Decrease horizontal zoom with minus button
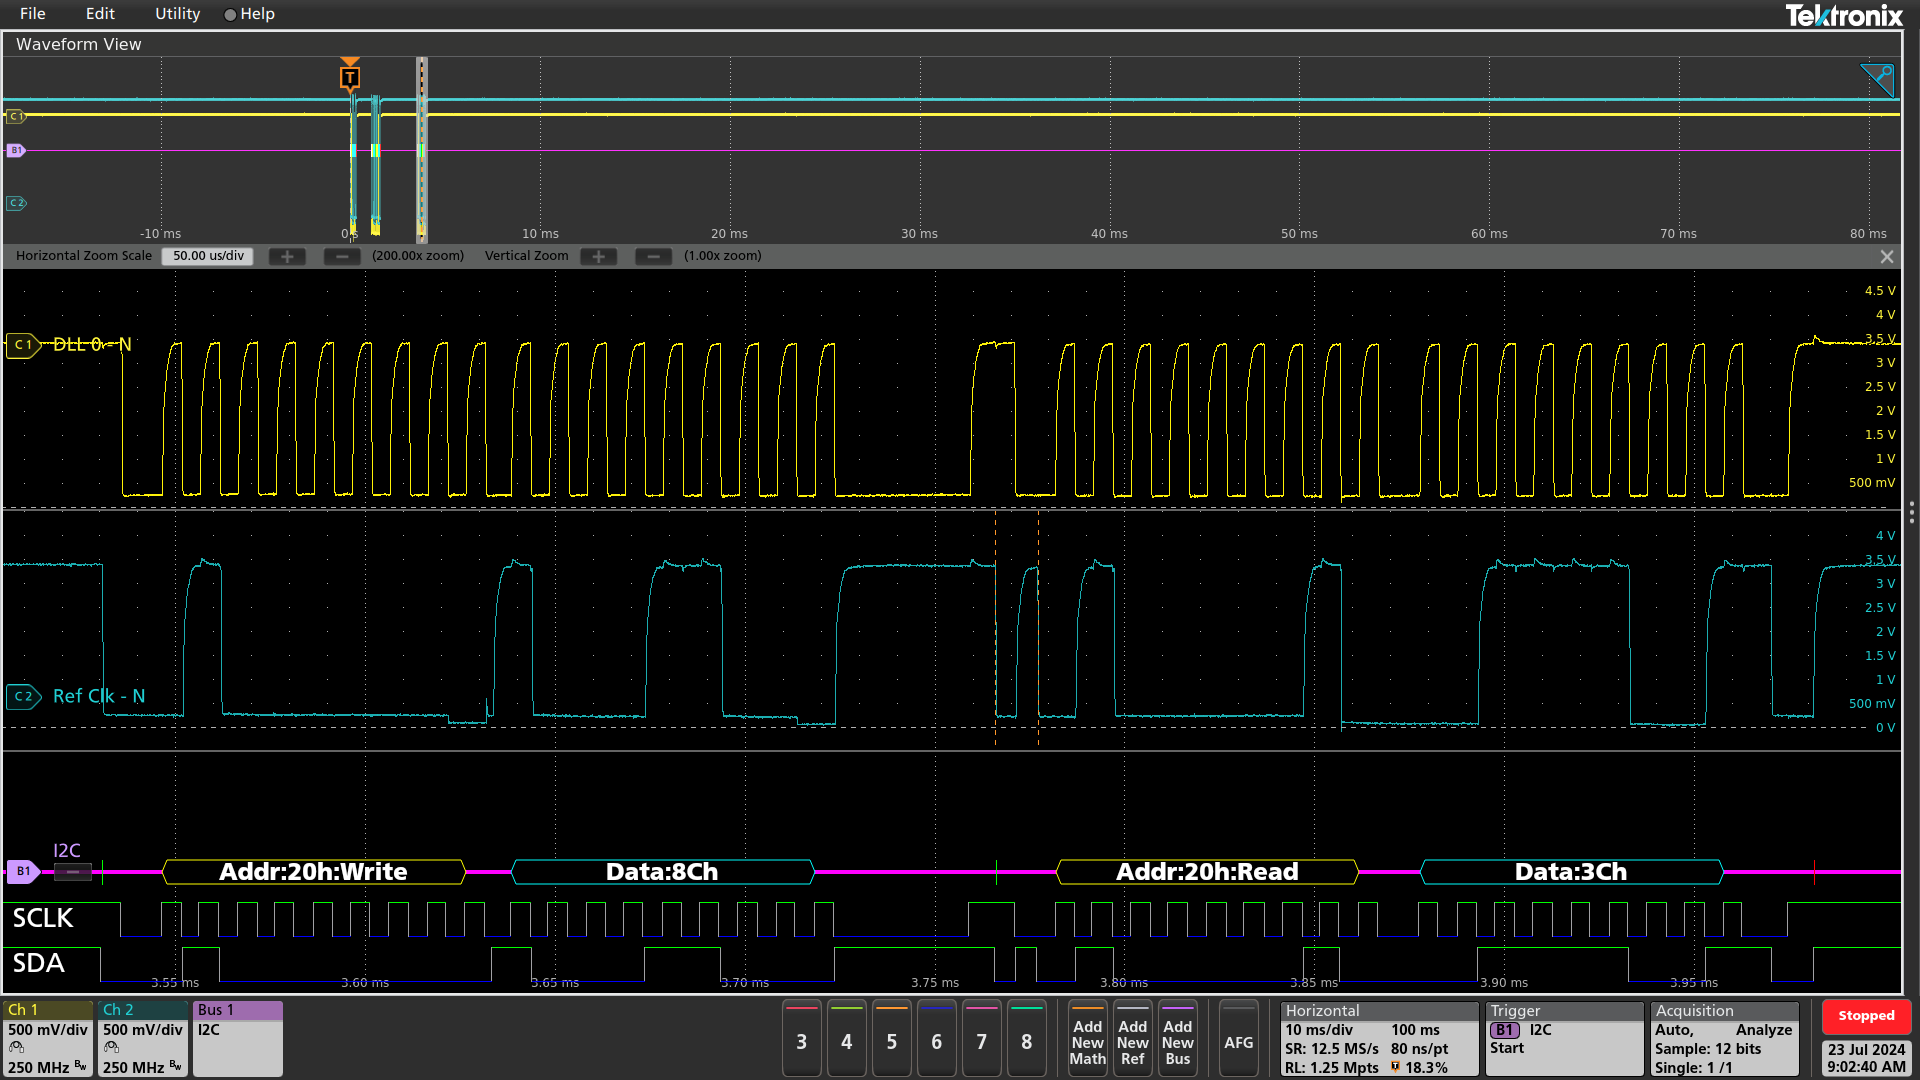This screenshot has width=1920, height=1080. pos(342,257)
